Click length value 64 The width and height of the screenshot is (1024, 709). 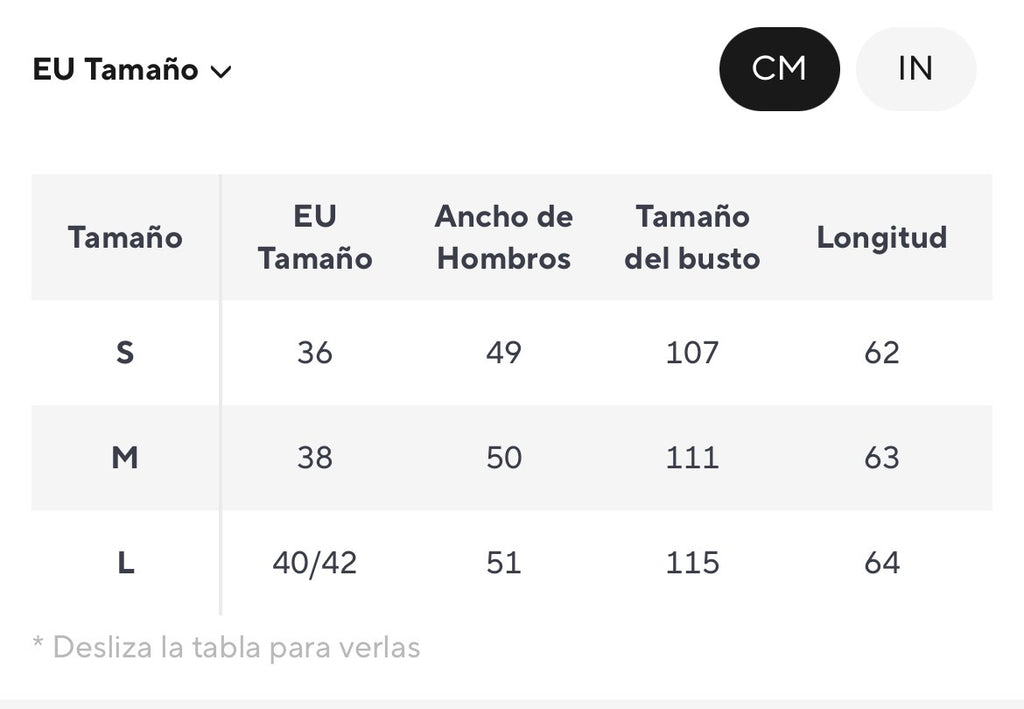point(882,563)
